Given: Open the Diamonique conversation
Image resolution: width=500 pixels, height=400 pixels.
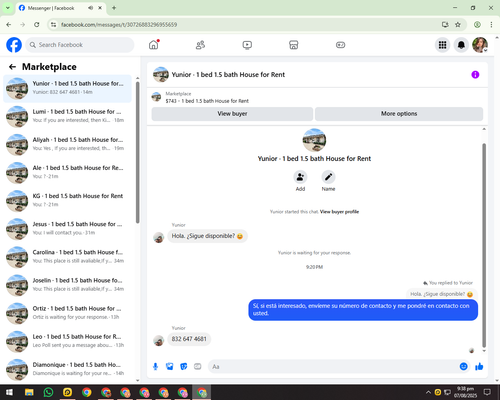Looking at the screenshot, I should [67, 370].
